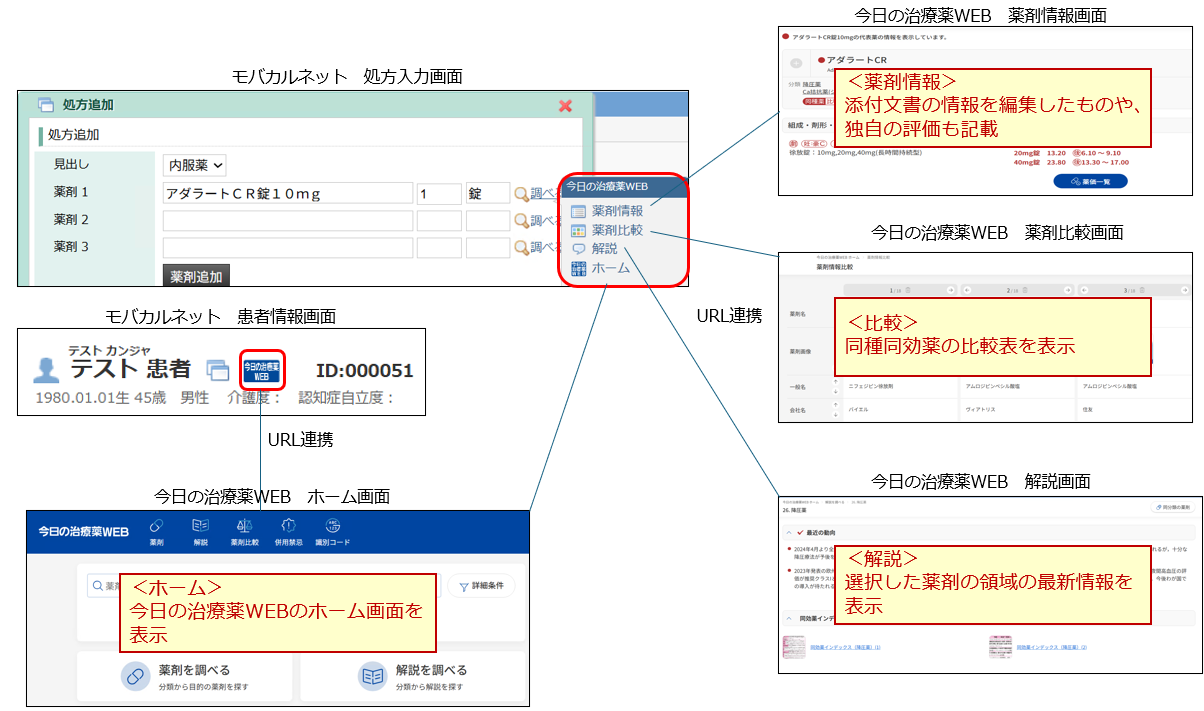This screenshot has height=711, width=1204.
Task: Click the 薬剤 2 quantity field
Action: point(439,221)
